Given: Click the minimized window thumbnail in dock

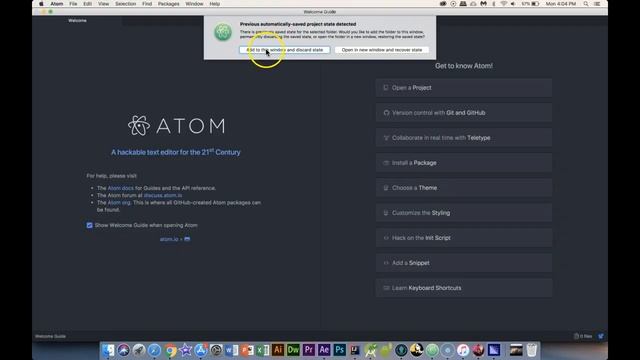Looking at the screenshot, I should tap(516, 350).
